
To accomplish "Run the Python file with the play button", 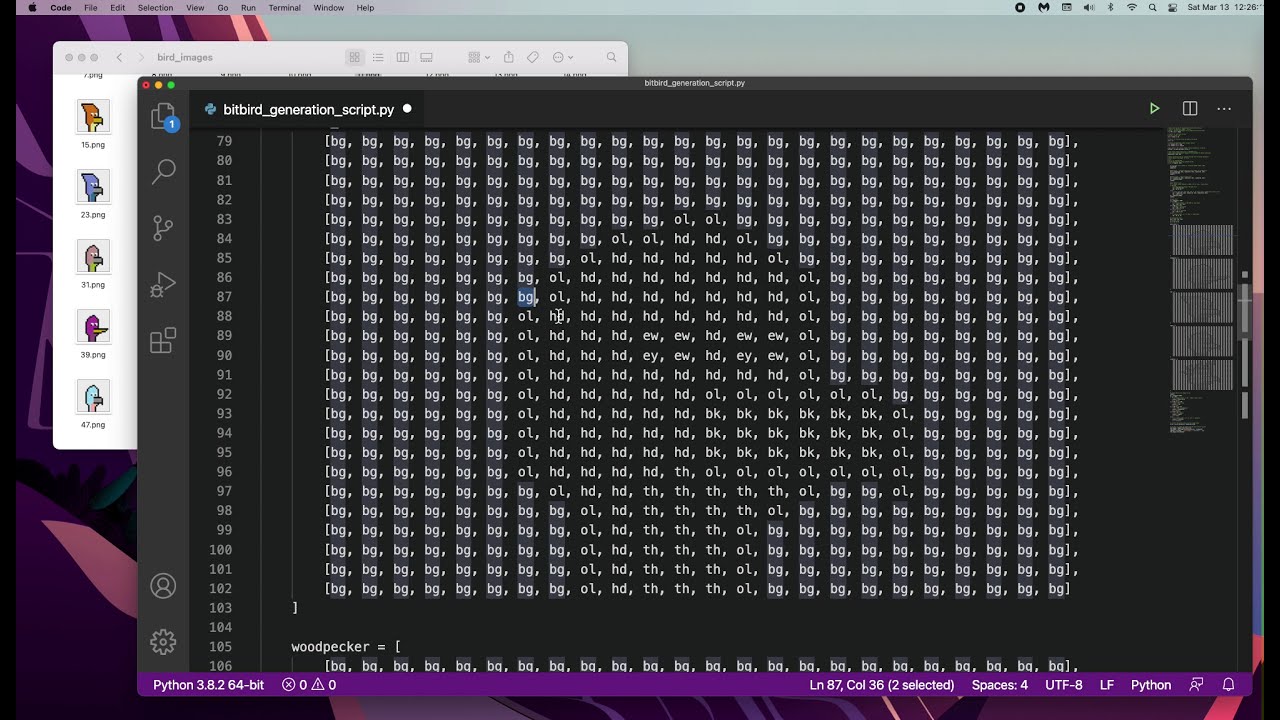I will [x=1154, y=108].
